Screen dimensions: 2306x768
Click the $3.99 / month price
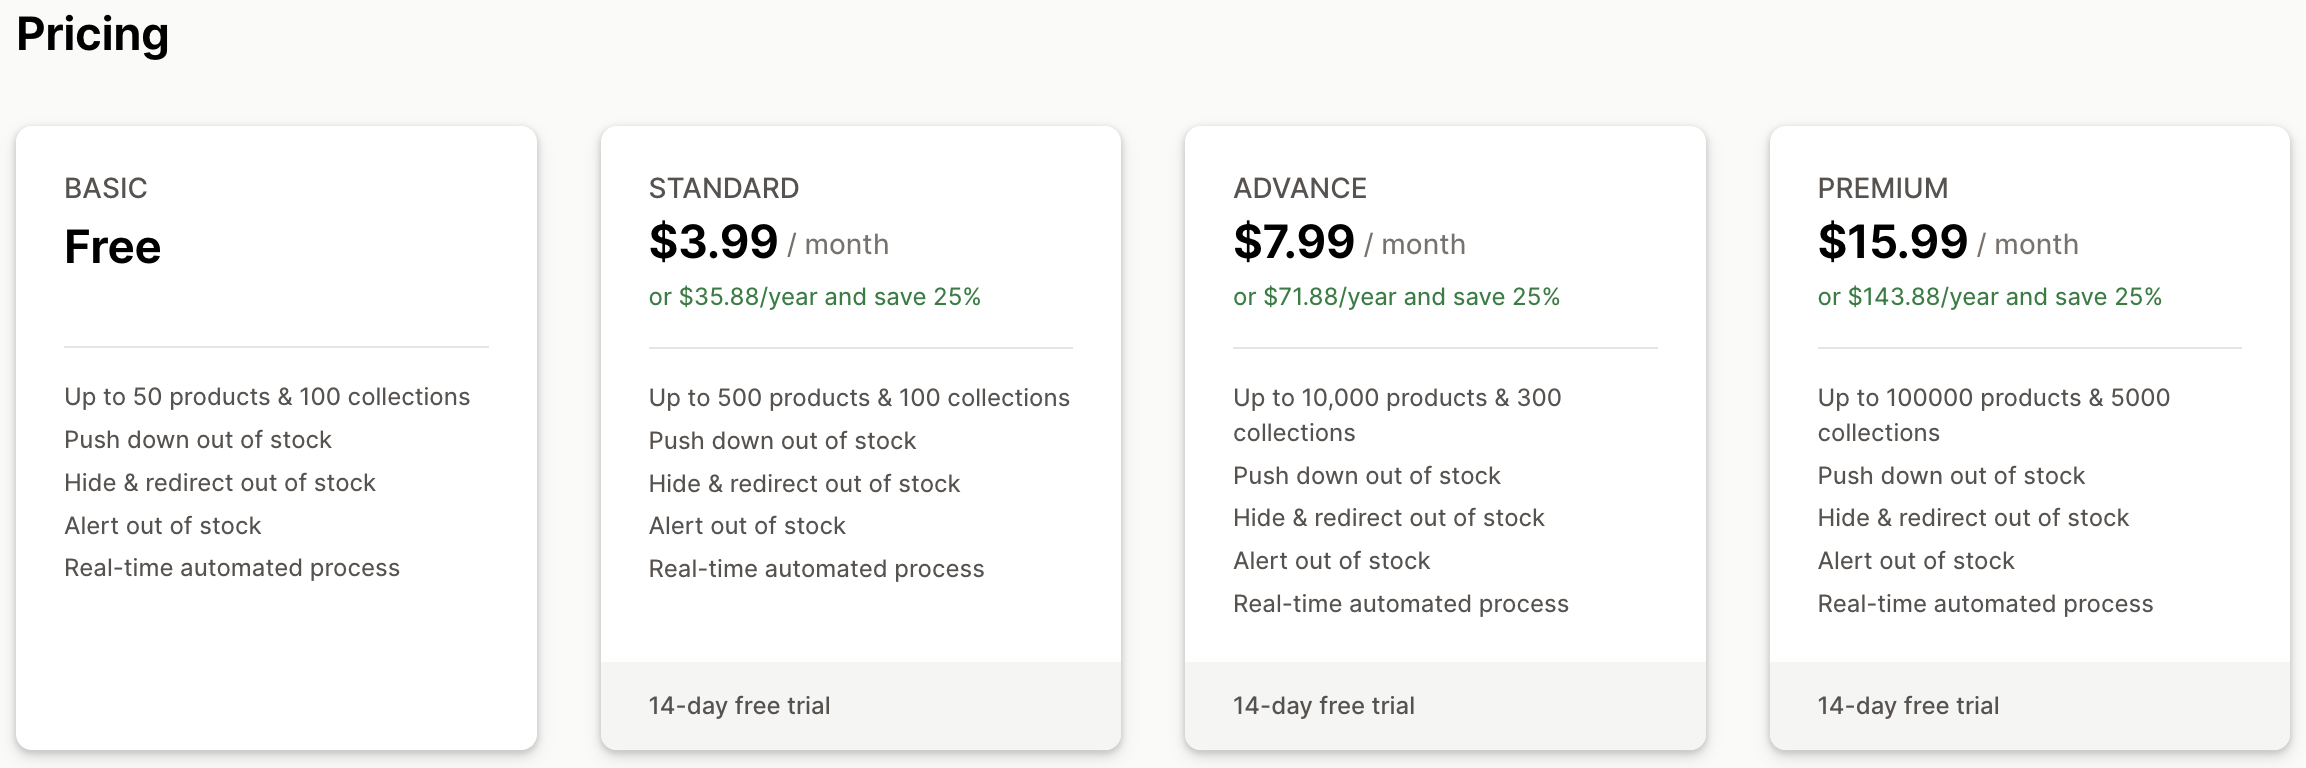769,242
